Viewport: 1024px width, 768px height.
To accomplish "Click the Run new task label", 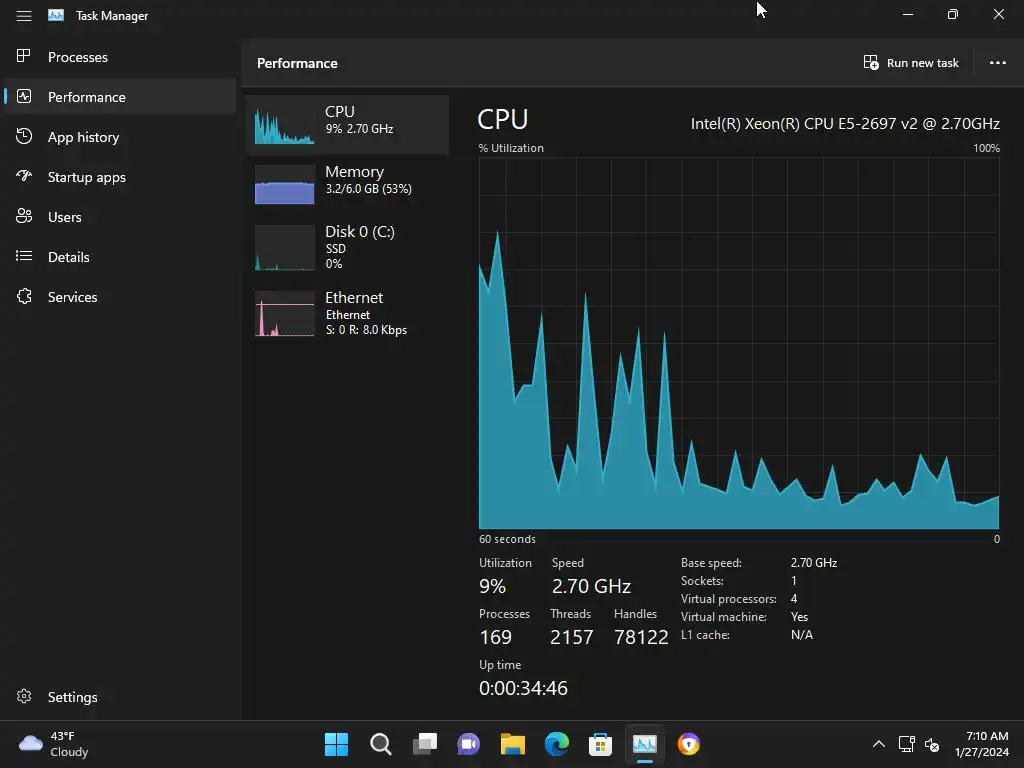I will coord(922,63).
